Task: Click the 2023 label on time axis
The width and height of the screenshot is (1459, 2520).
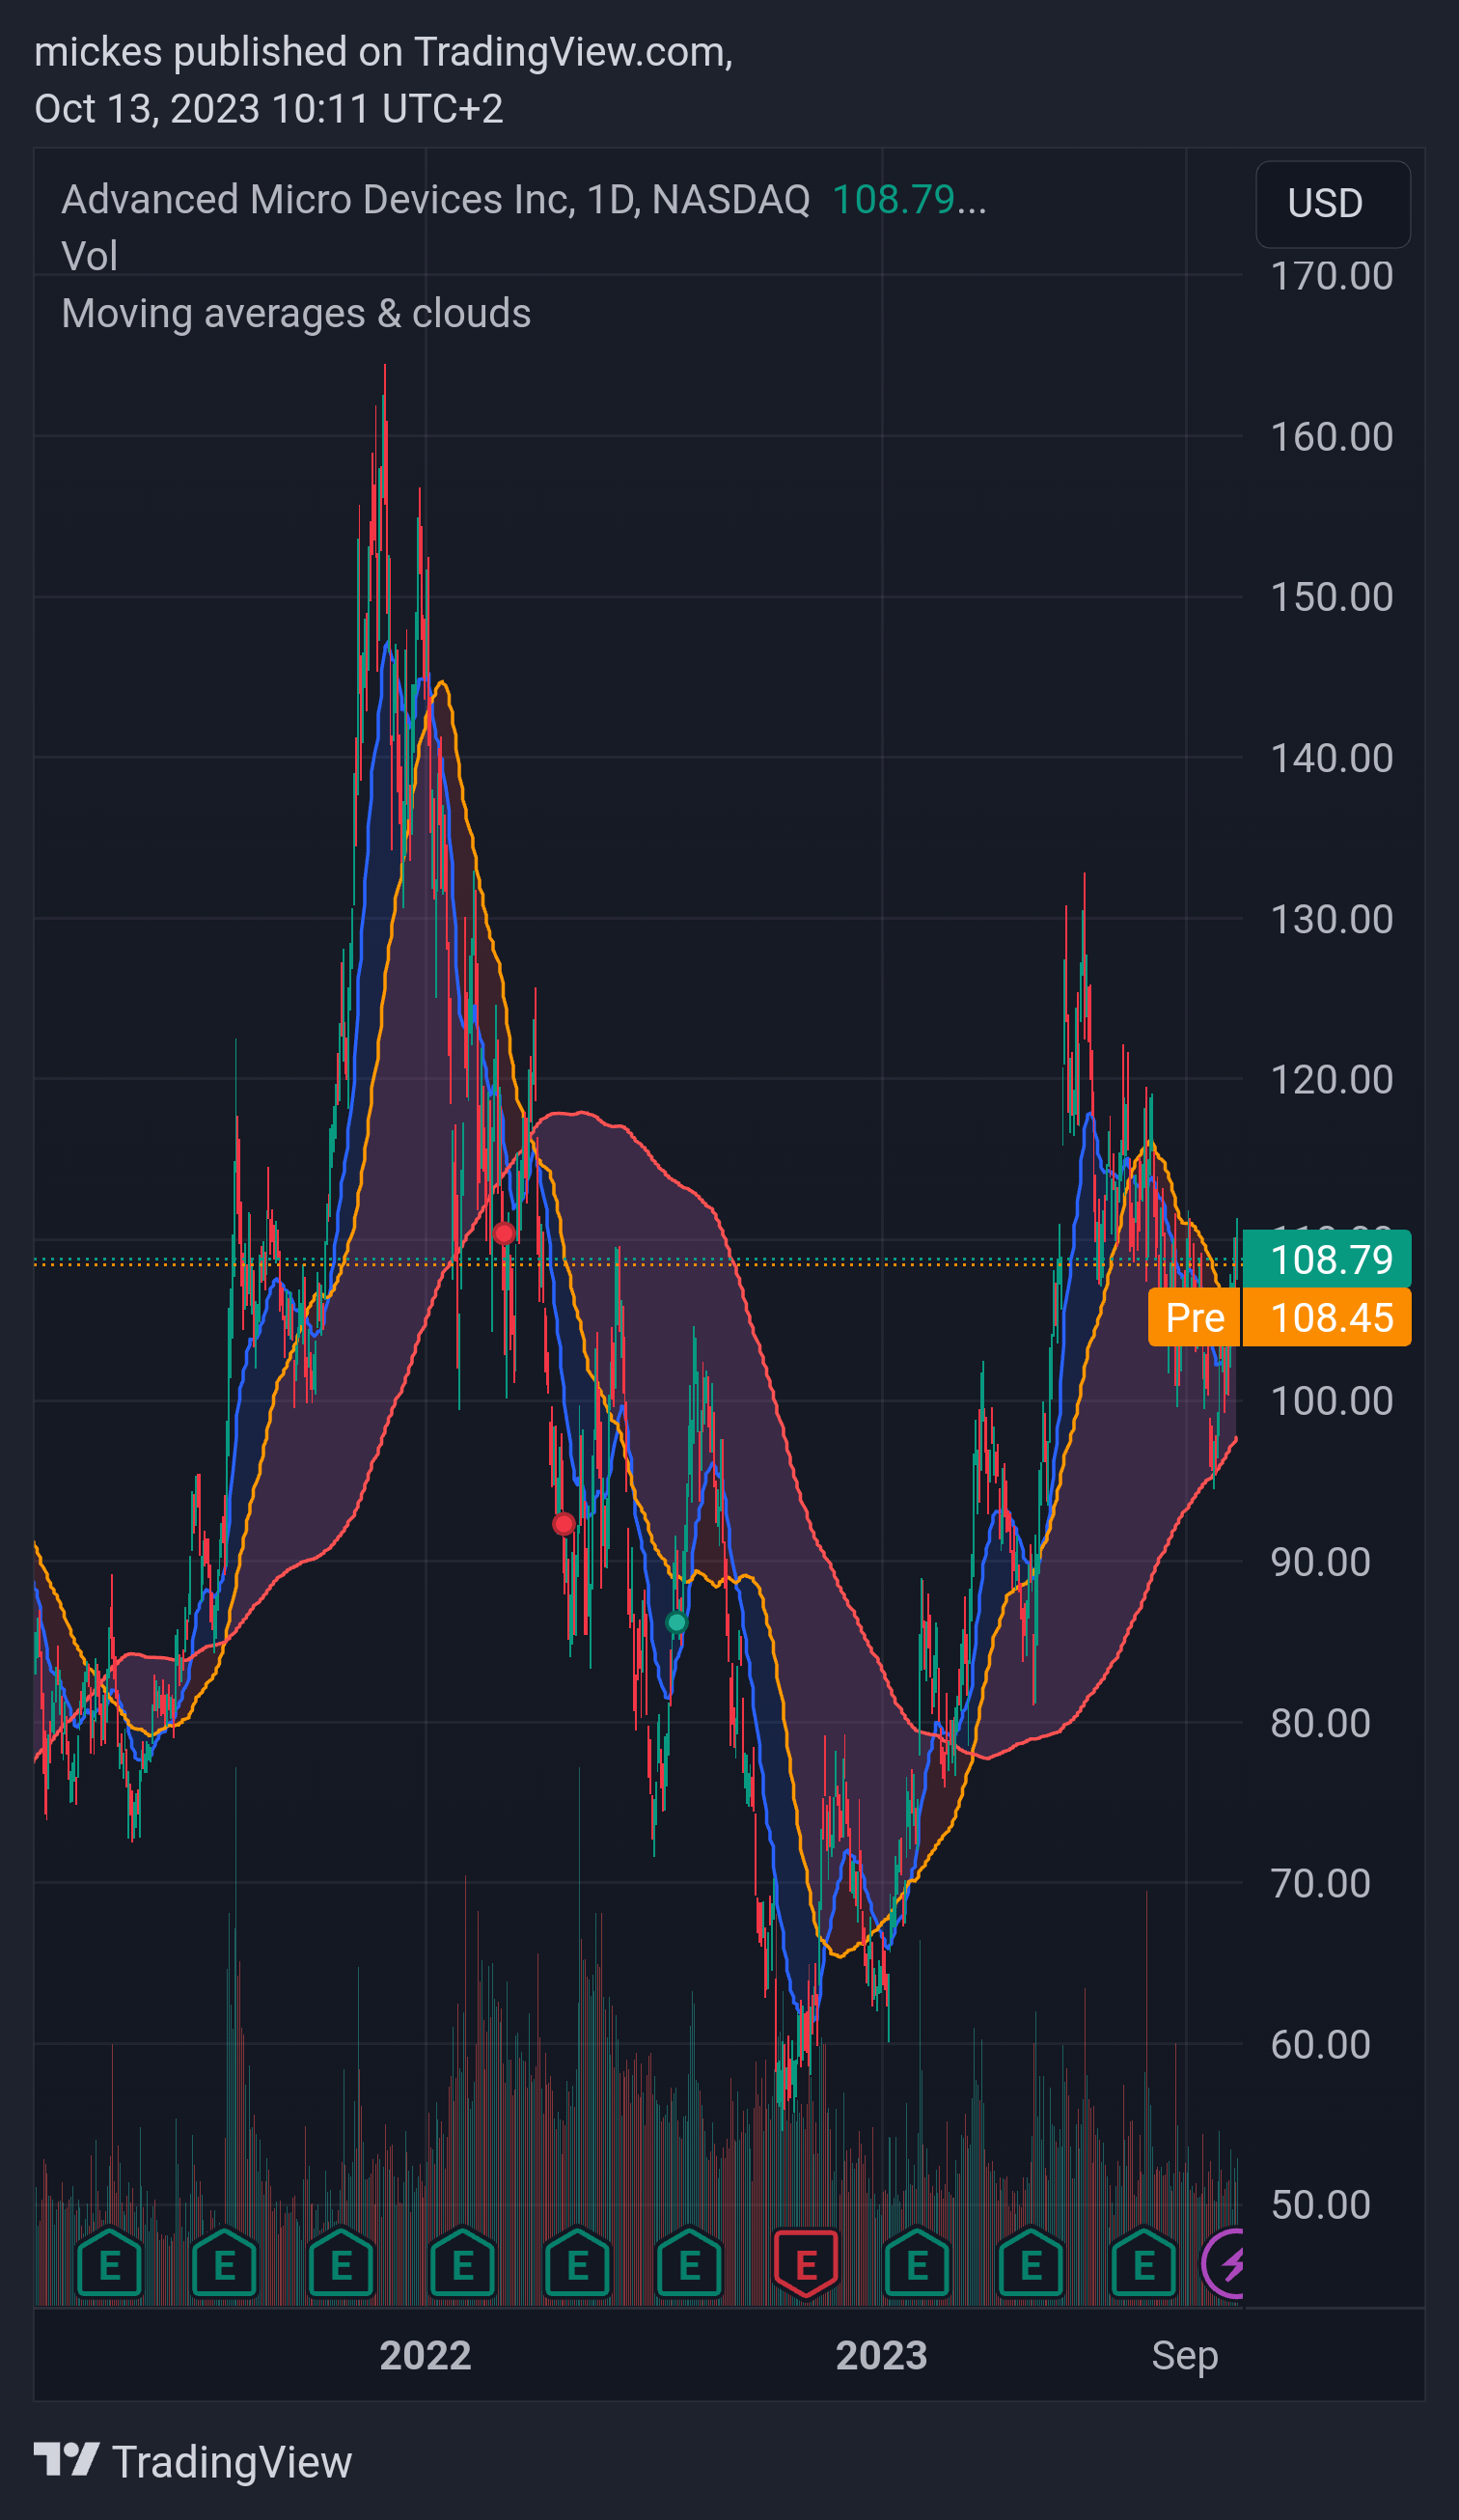Action: click(x=882, y=2356)
